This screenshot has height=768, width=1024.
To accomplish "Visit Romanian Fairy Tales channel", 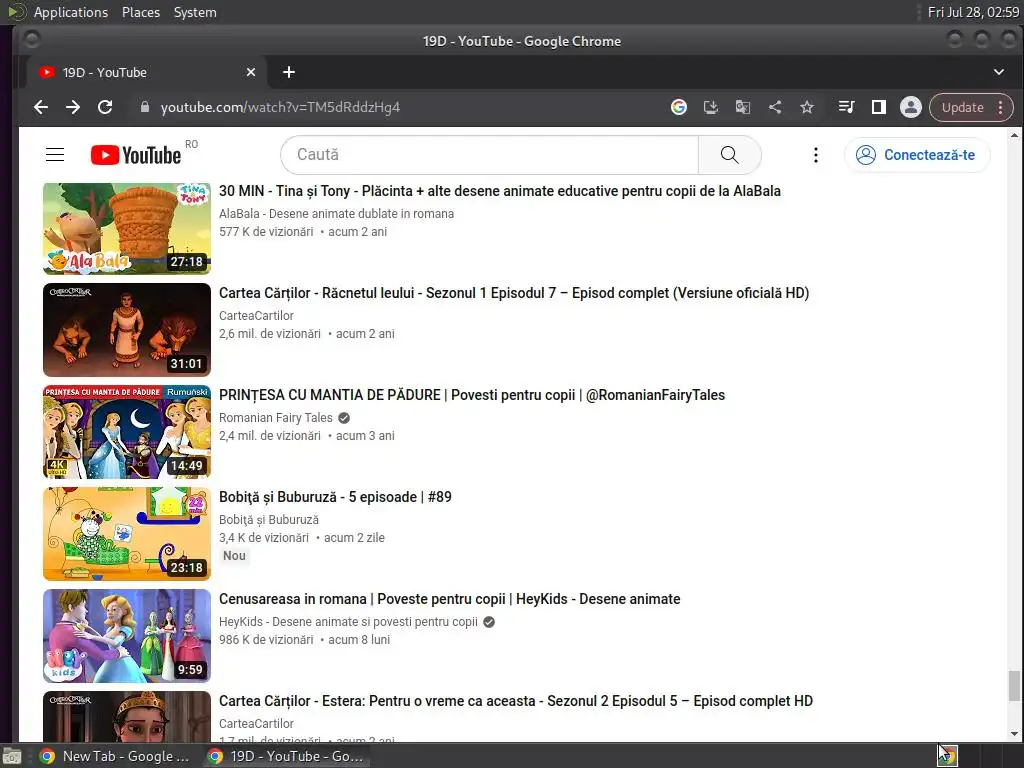I will (x=276, y=417).
